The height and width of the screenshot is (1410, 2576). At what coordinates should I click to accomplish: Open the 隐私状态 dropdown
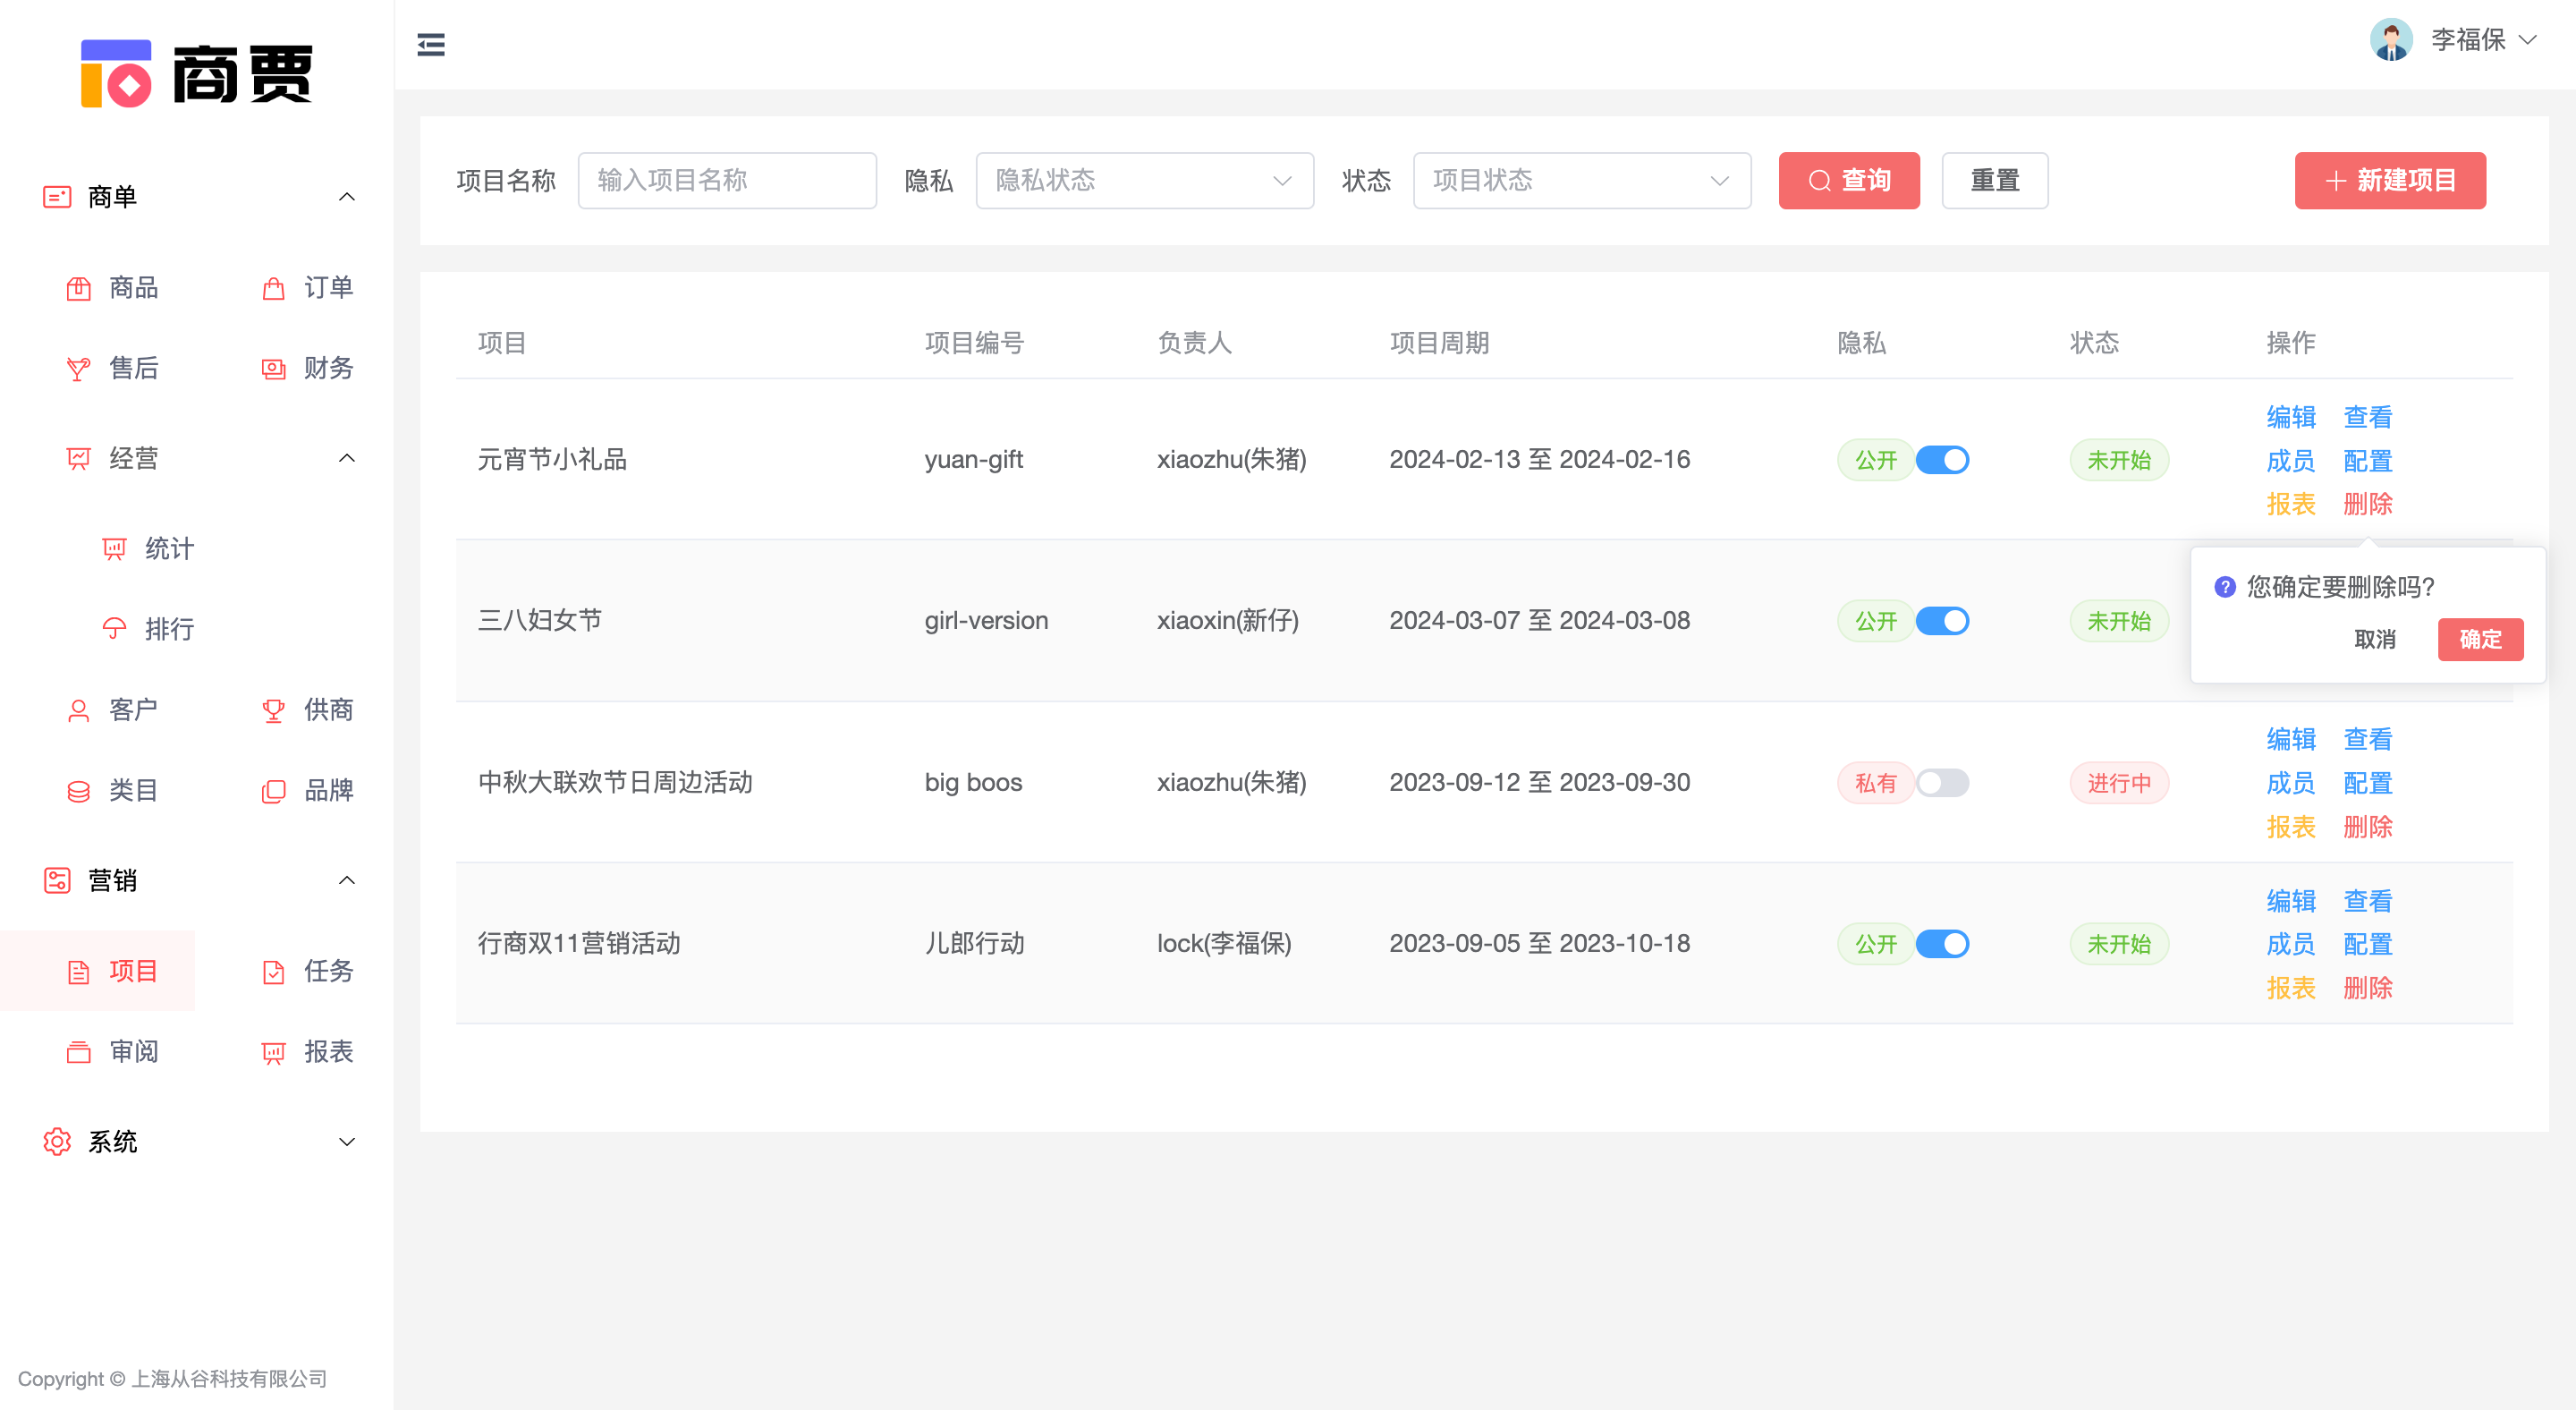(x=1144, y=180)
